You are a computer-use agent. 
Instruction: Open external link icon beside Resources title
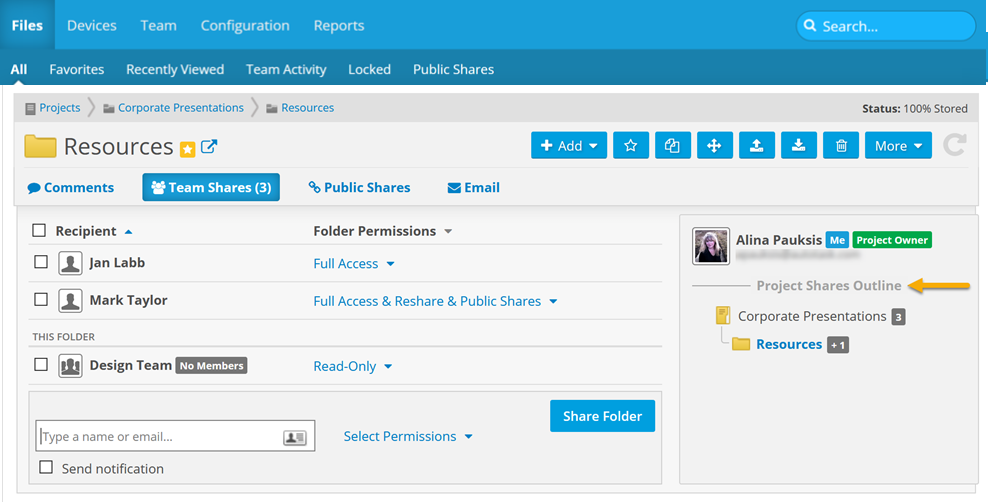coord(209,147)
